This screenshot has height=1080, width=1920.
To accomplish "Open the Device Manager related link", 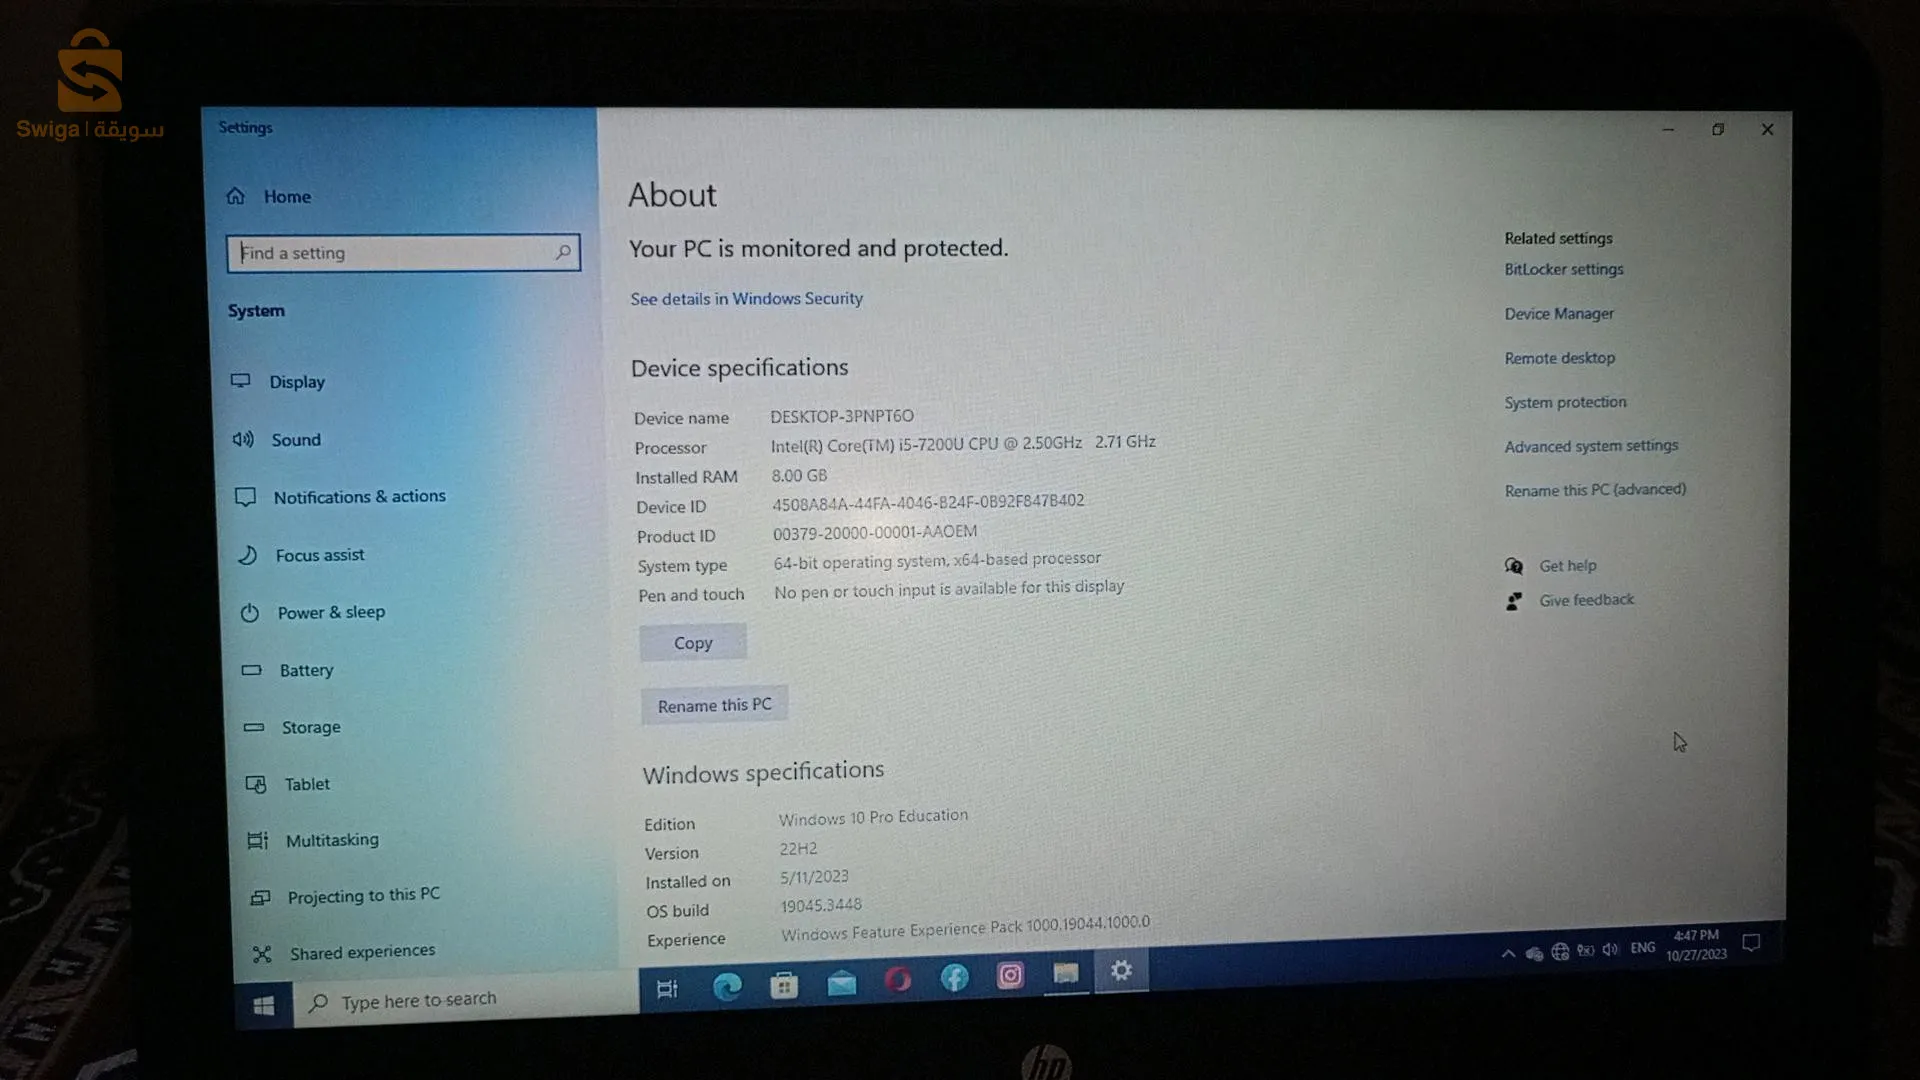I will [x=1559, y=313].
